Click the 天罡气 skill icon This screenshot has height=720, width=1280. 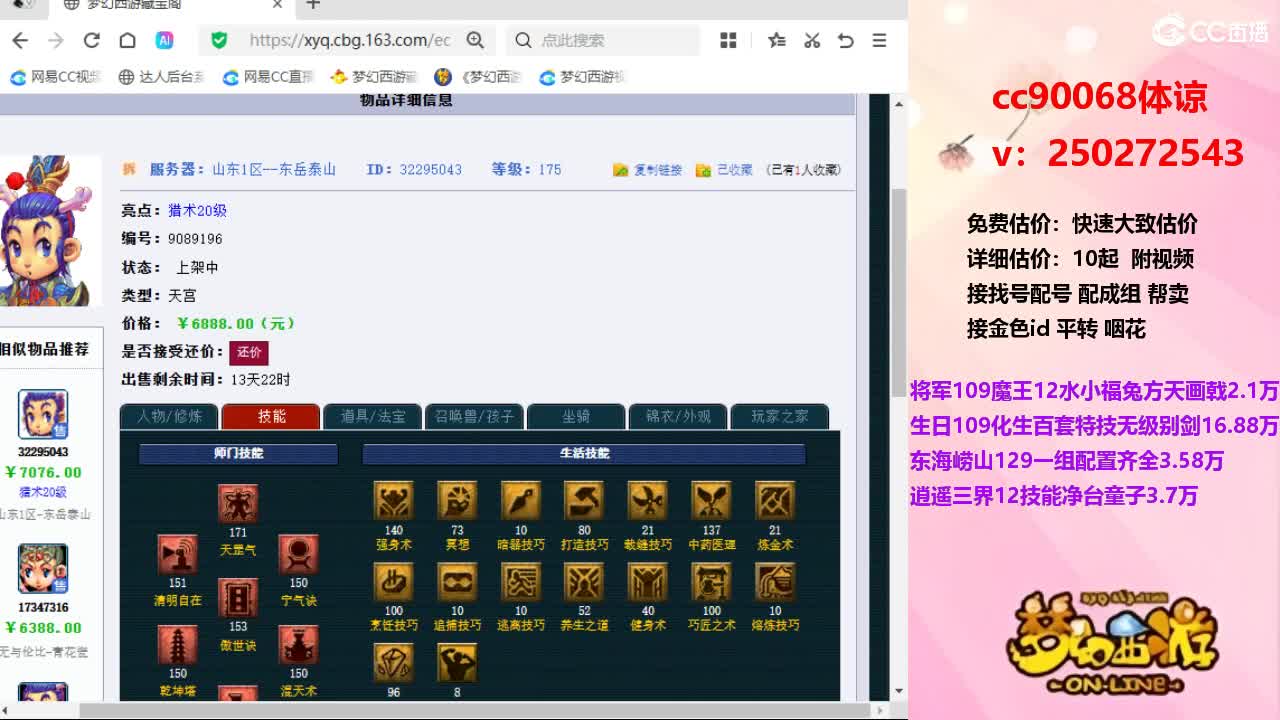238,504
